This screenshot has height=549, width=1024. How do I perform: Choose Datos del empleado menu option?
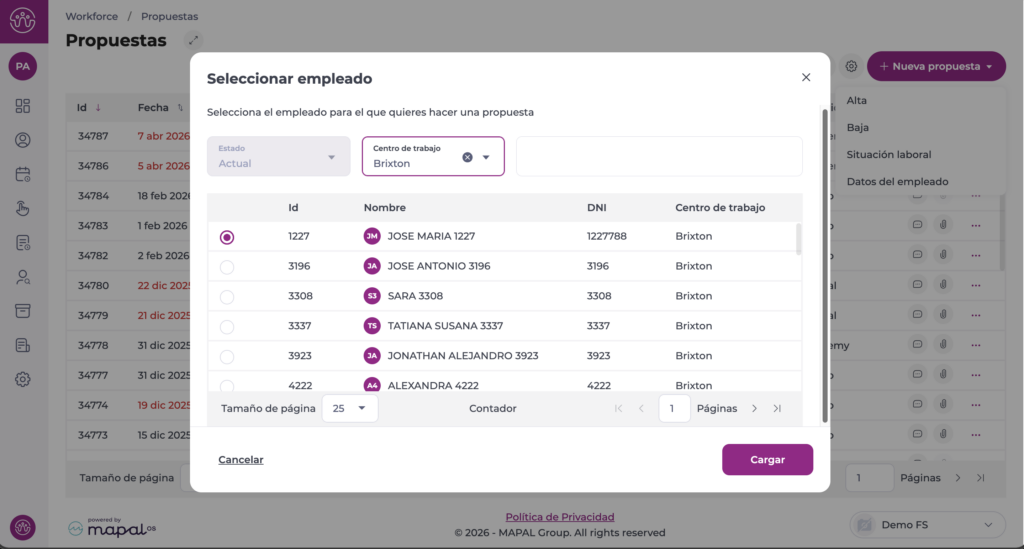pyautogui.click(x=896, y=182)
